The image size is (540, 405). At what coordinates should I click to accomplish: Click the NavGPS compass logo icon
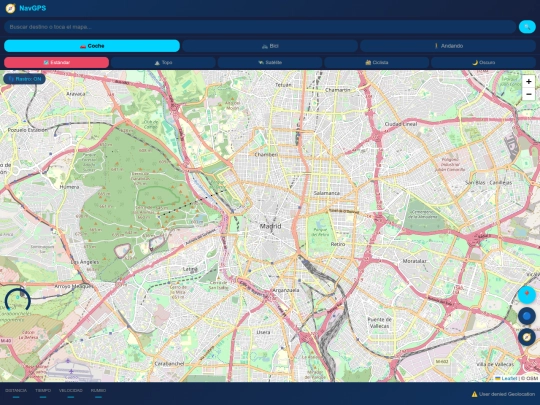click(x=10, y=8)
